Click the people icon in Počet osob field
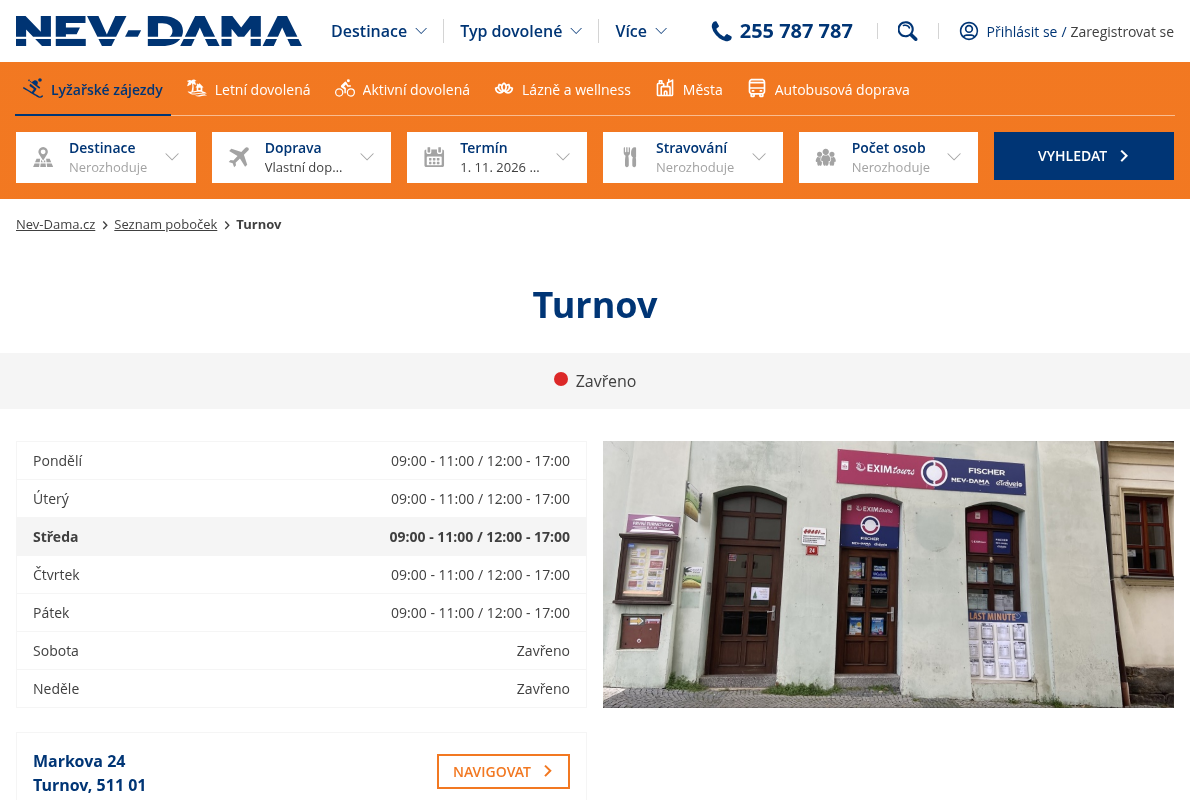The image size is (1200, 800). 825,157
